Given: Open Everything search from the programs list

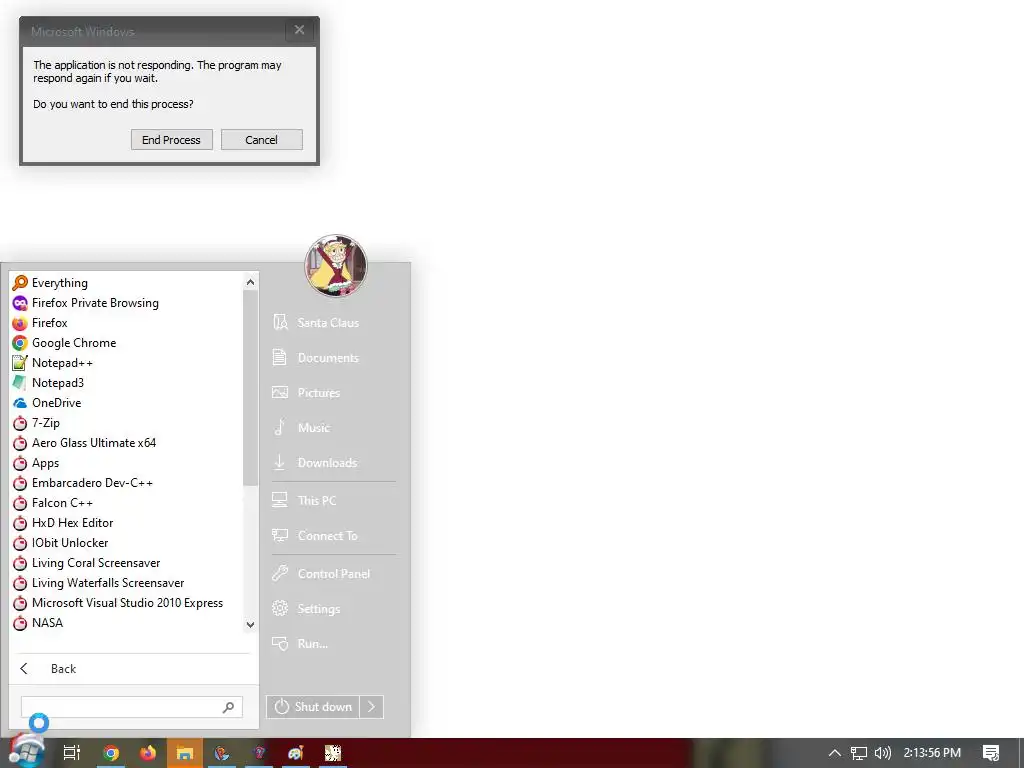Looking at the screenshot, I should point(127,283).
